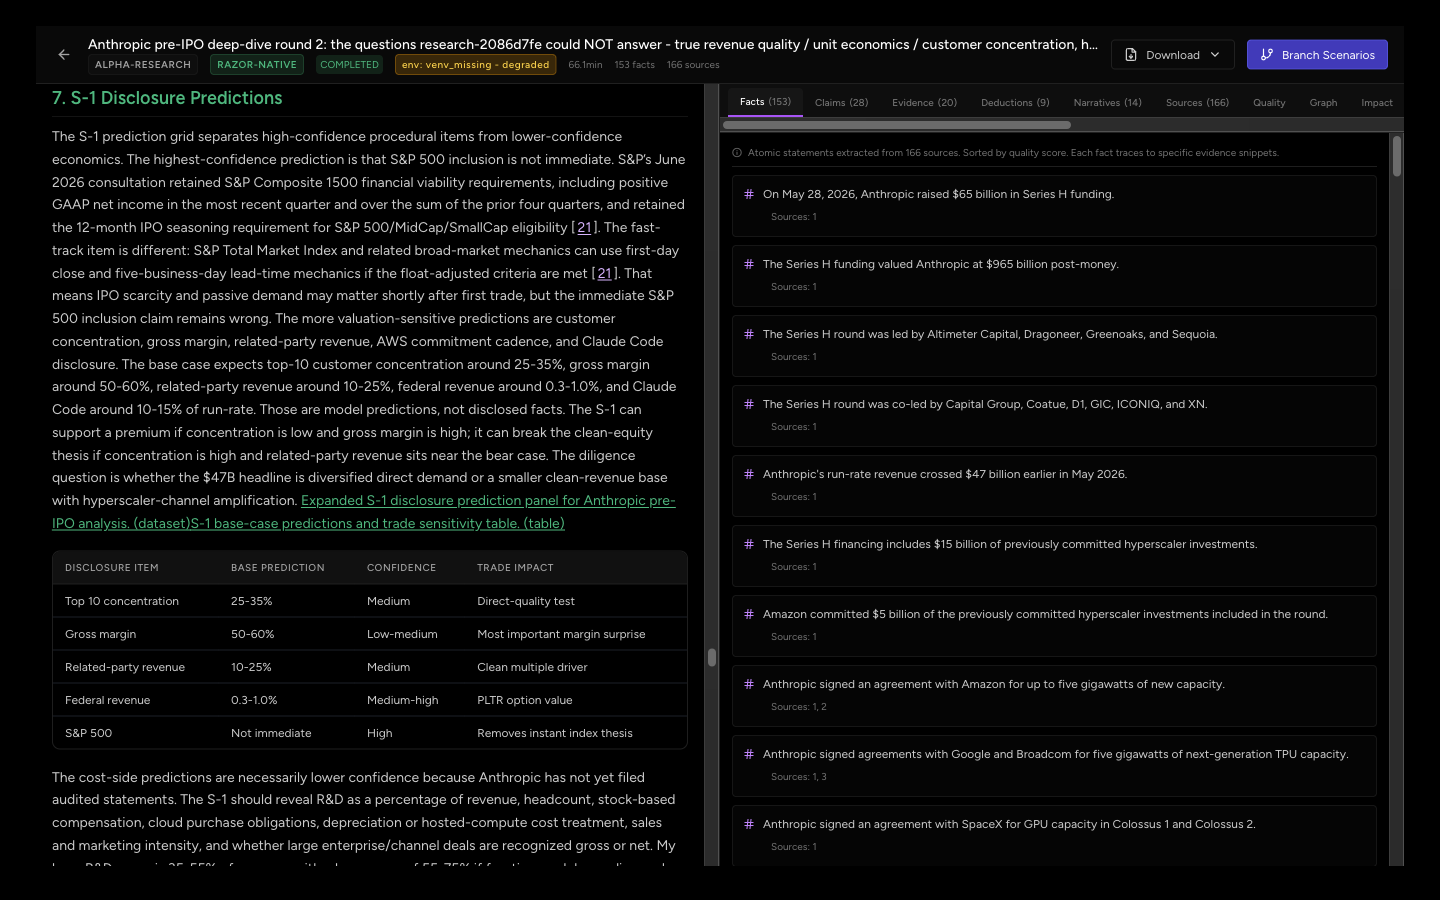Open Branch Scenarios
The width and height of the screenshot is (1440, 900).
(x=1317, y=55)
